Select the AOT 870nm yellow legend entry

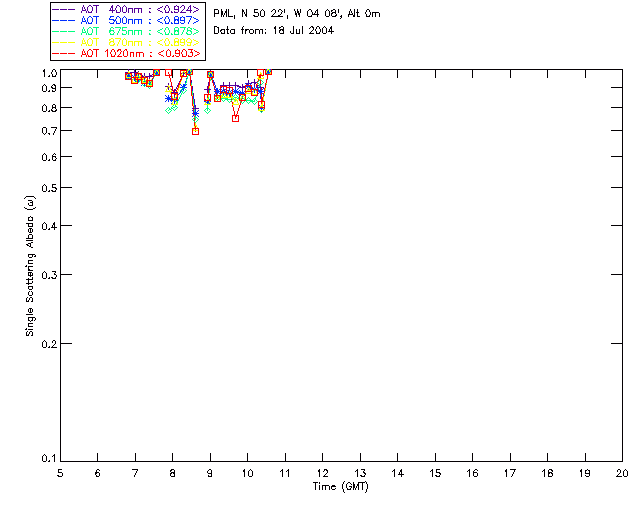[127, 42]
